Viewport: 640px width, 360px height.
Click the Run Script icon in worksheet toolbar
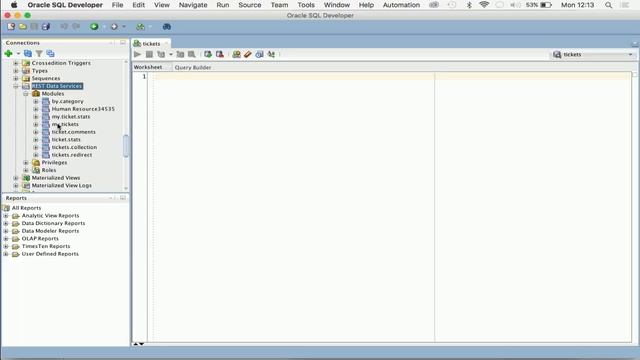point(149,54)
